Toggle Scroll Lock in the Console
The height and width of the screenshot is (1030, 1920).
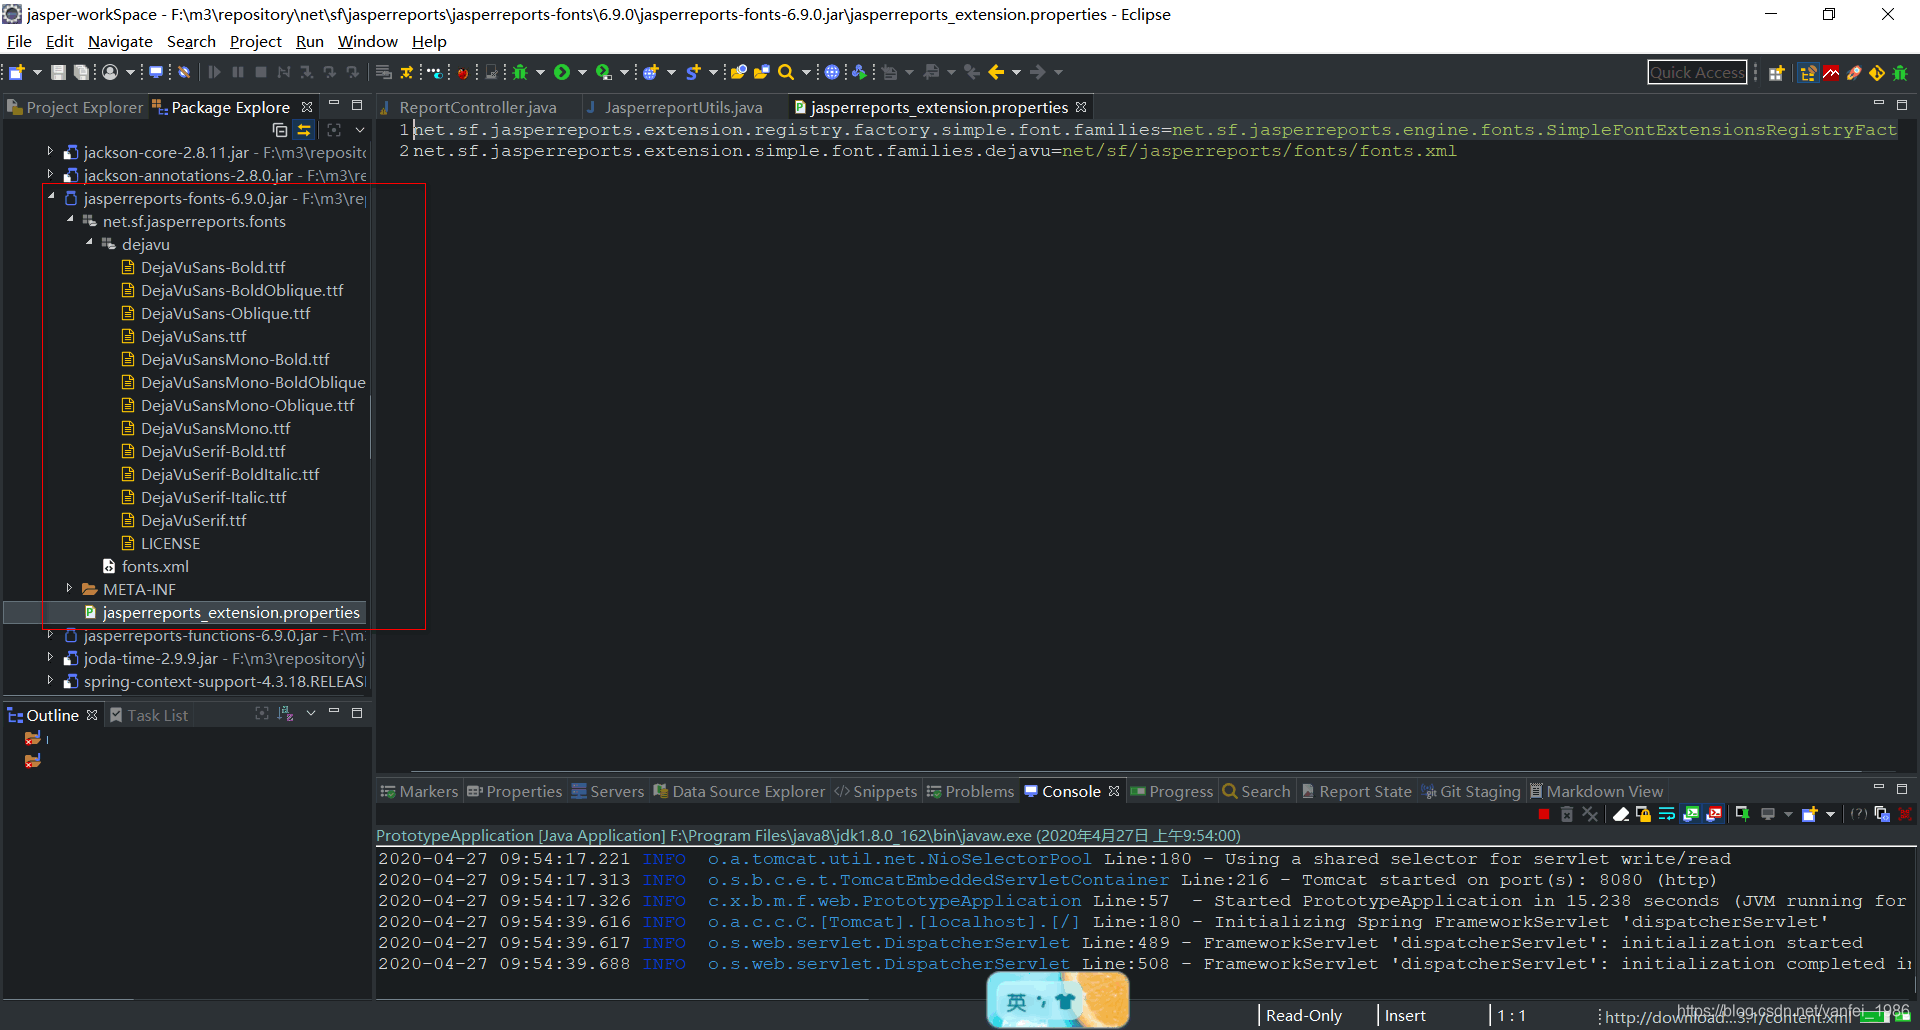pos(1643,814)
